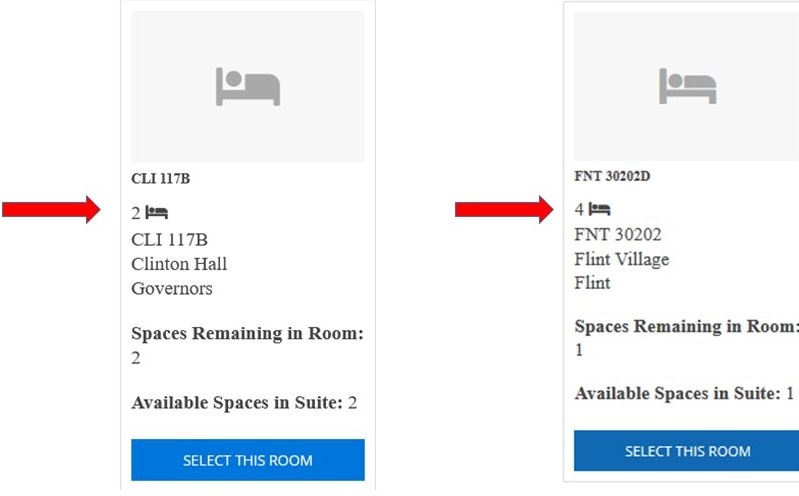Click the small bed icon beside the number 2

point(156,212)
